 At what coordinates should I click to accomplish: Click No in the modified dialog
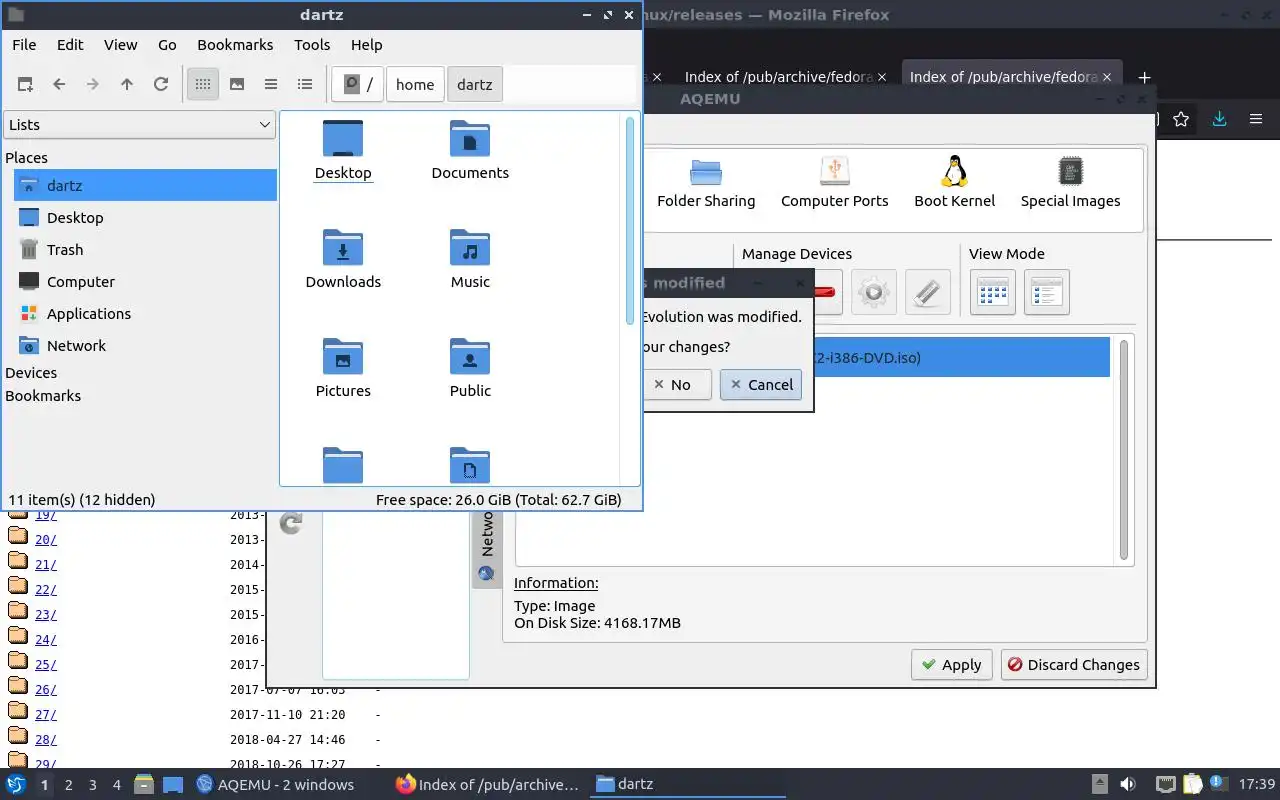click(677, 385)
